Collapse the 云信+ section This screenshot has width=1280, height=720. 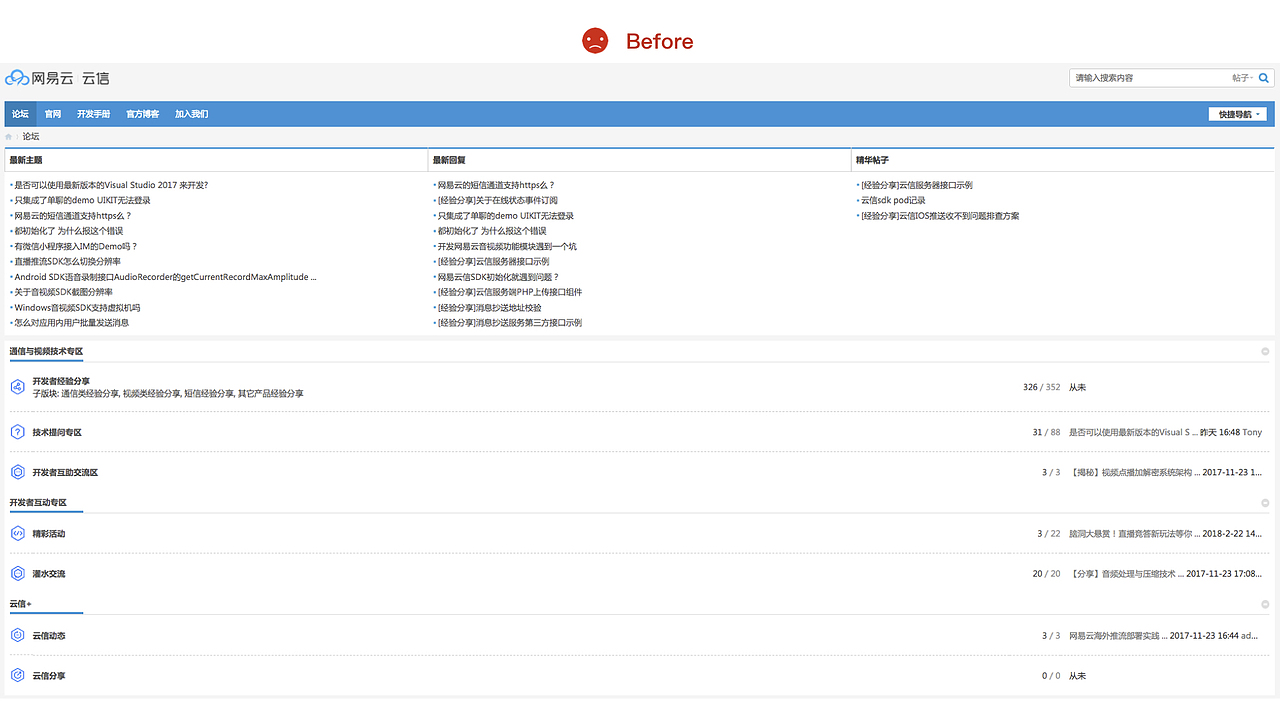point(1265,604)
